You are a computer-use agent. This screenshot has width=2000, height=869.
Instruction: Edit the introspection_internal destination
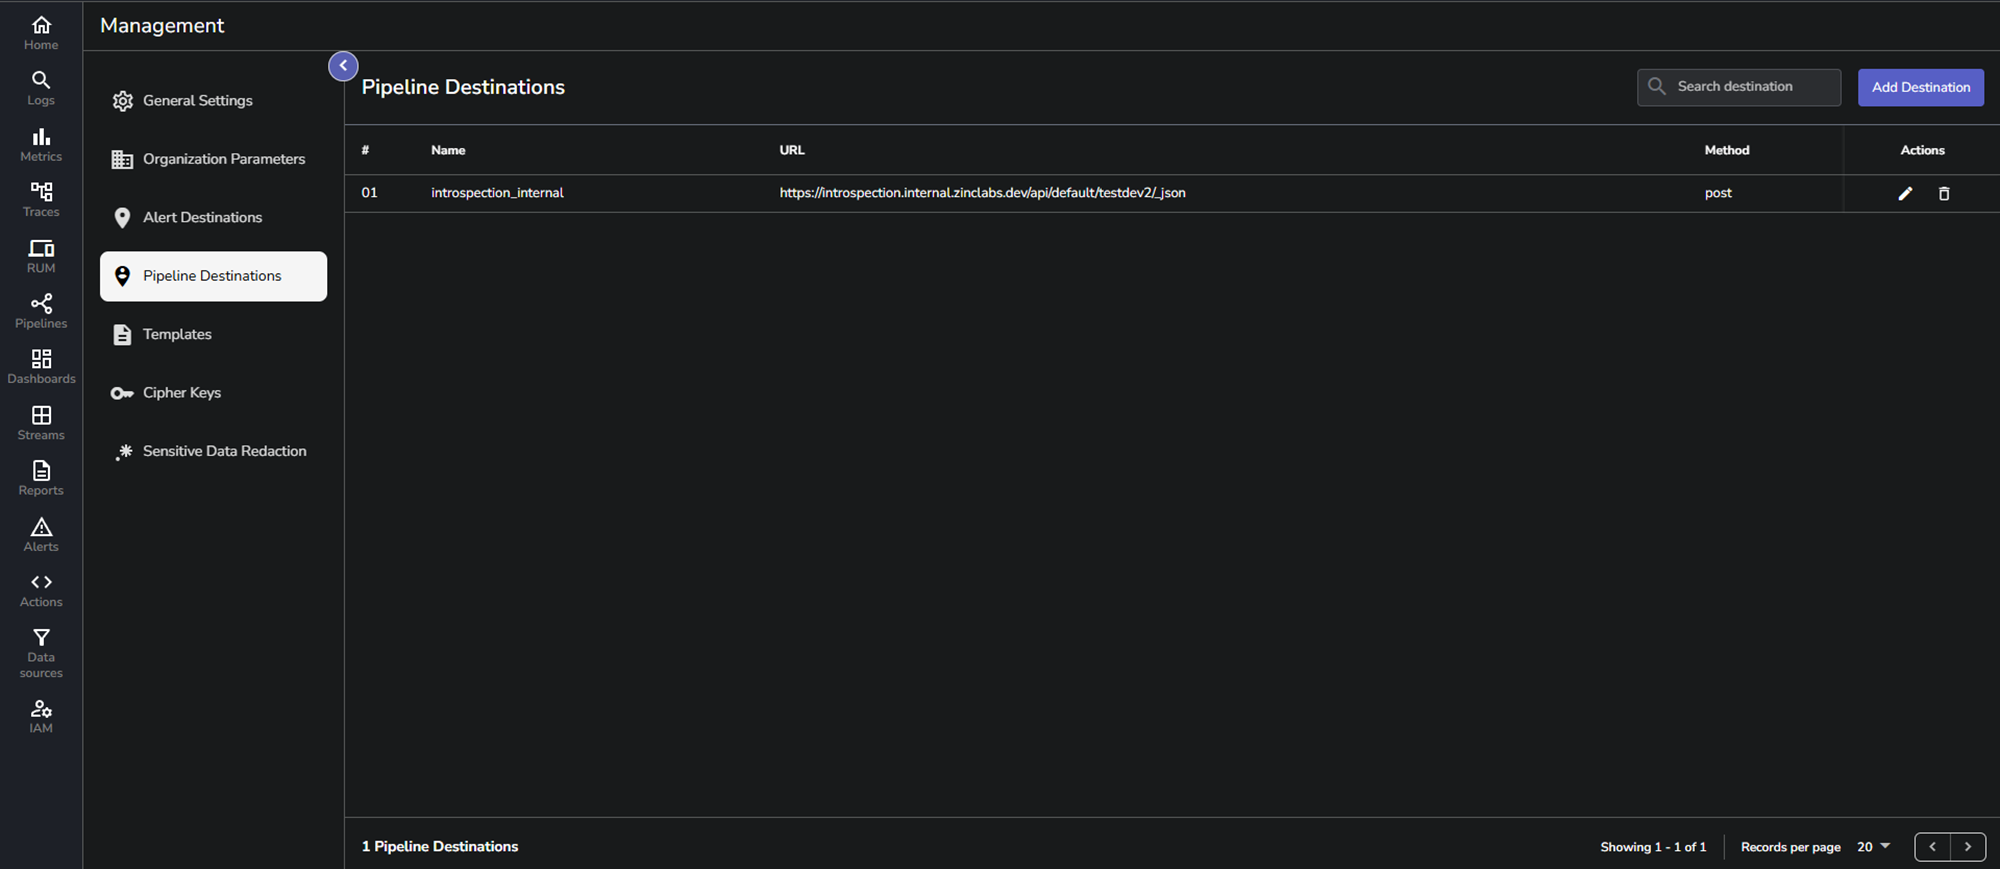(x=1905, y=194)
